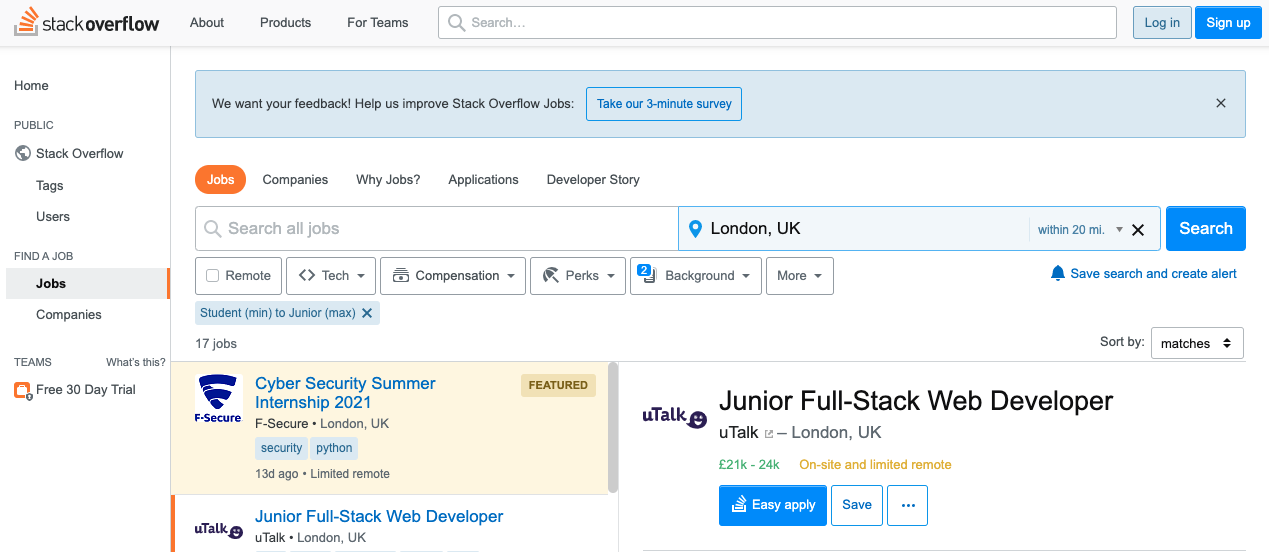Click the magnifier in Search all jobs

(212, 229)
